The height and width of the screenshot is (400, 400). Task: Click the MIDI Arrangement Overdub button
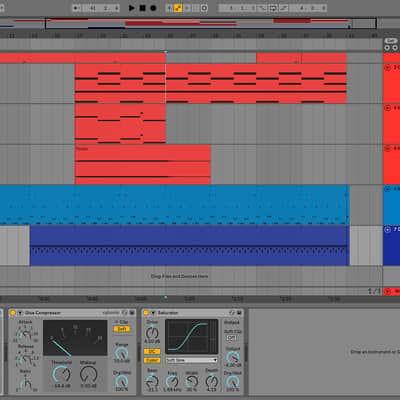click(x=169, y=8)
